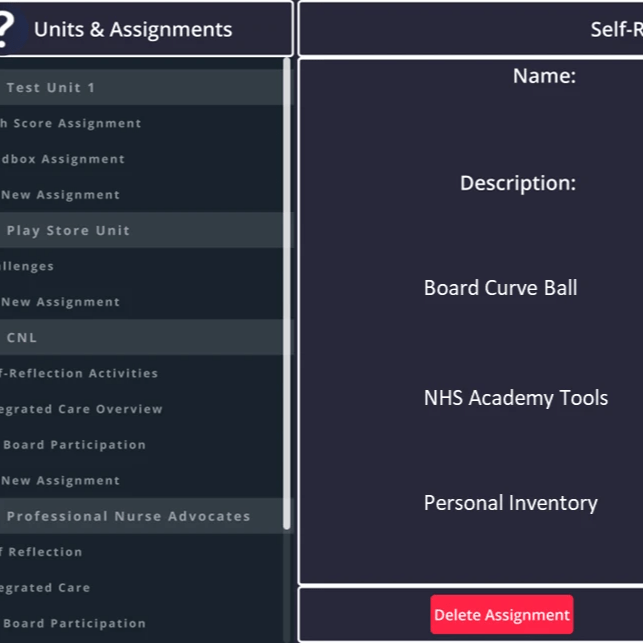Select the Sandbox Assignment entry
Screen dimensions: 643x643
tap(62, 159)
